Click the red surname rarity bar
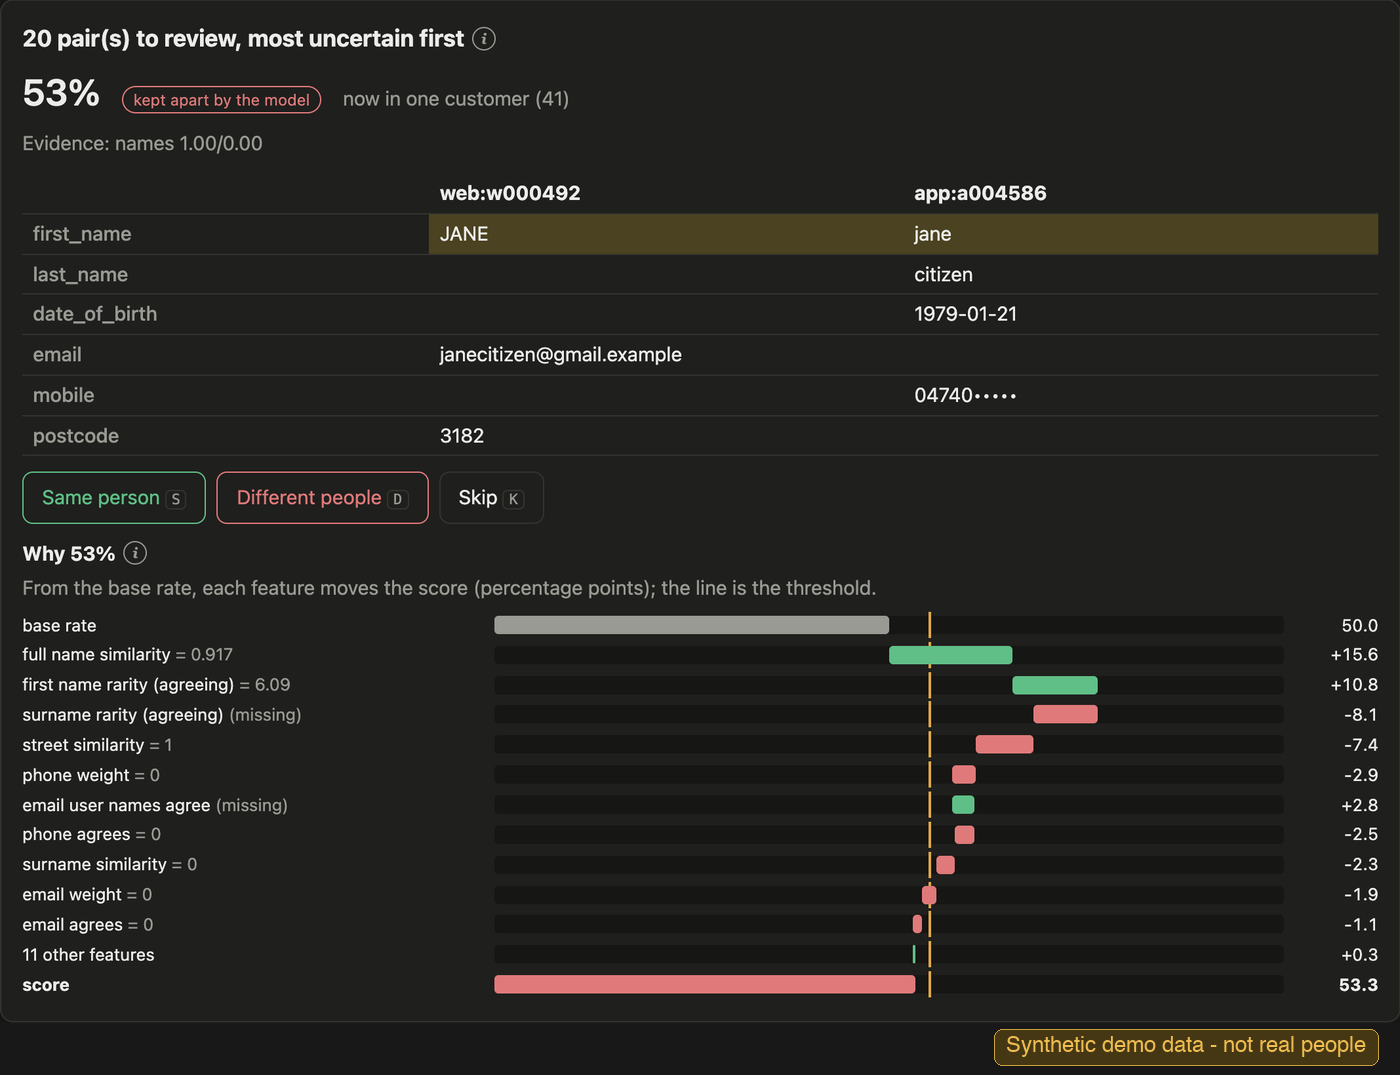This screenshot has width=1400, height=1075. point(1065,714)
